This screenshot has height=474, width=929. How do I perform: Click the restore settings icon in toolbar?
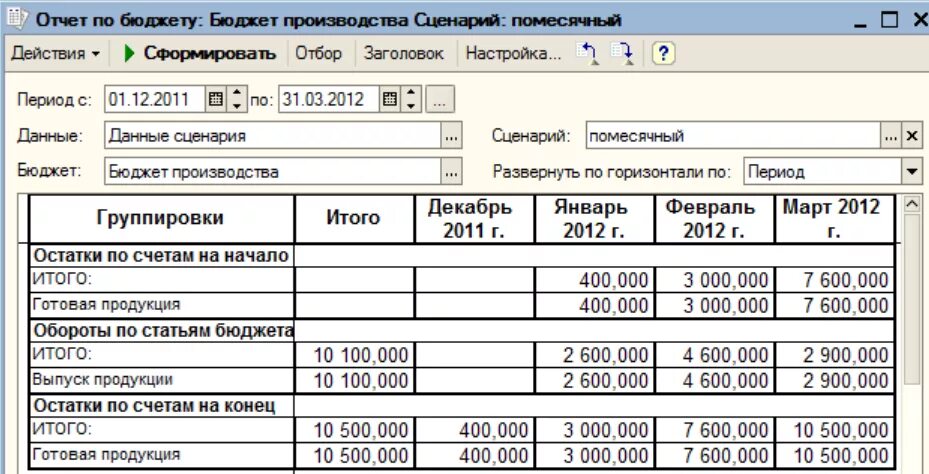pos(587,53)
